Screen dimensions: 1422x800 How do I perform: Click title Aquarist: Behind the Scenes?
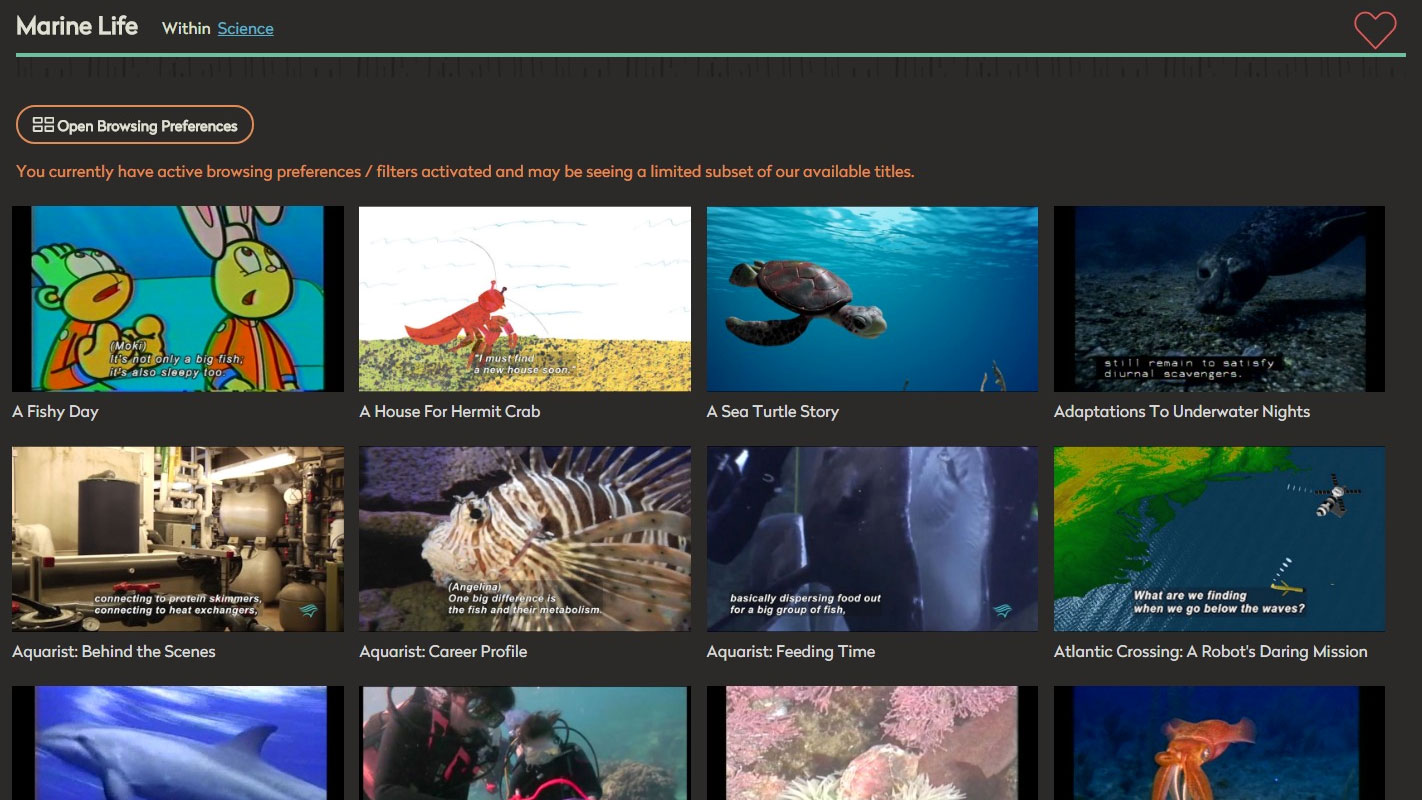coord(114,652)
